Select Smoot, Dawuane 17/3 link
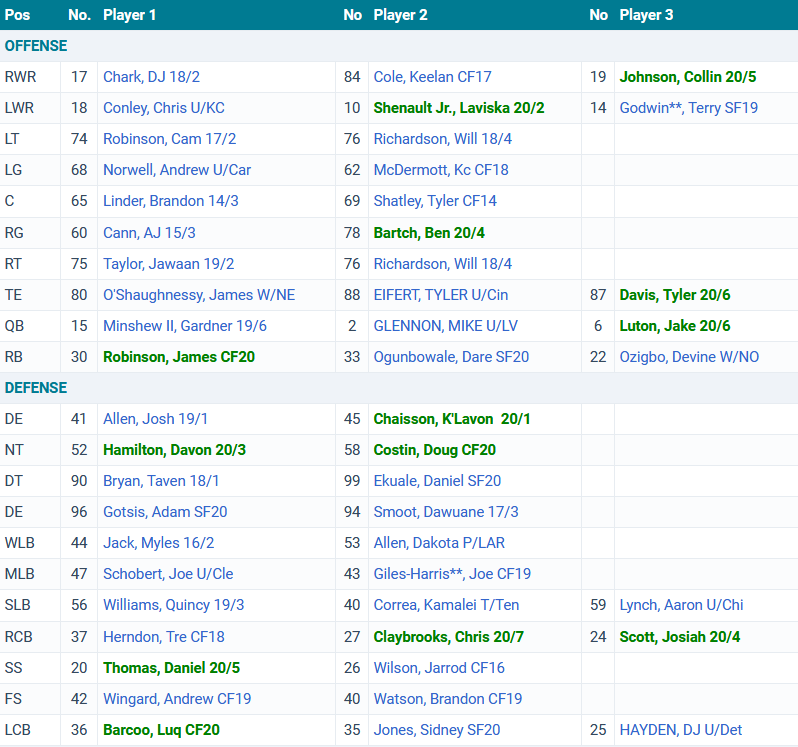 coord(446,512)
